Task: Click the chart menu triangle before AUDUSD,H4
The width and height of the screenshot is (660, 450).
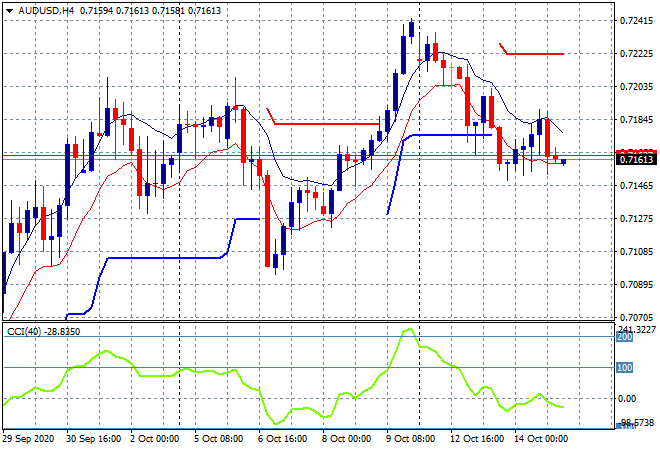Action: [9, 11]
